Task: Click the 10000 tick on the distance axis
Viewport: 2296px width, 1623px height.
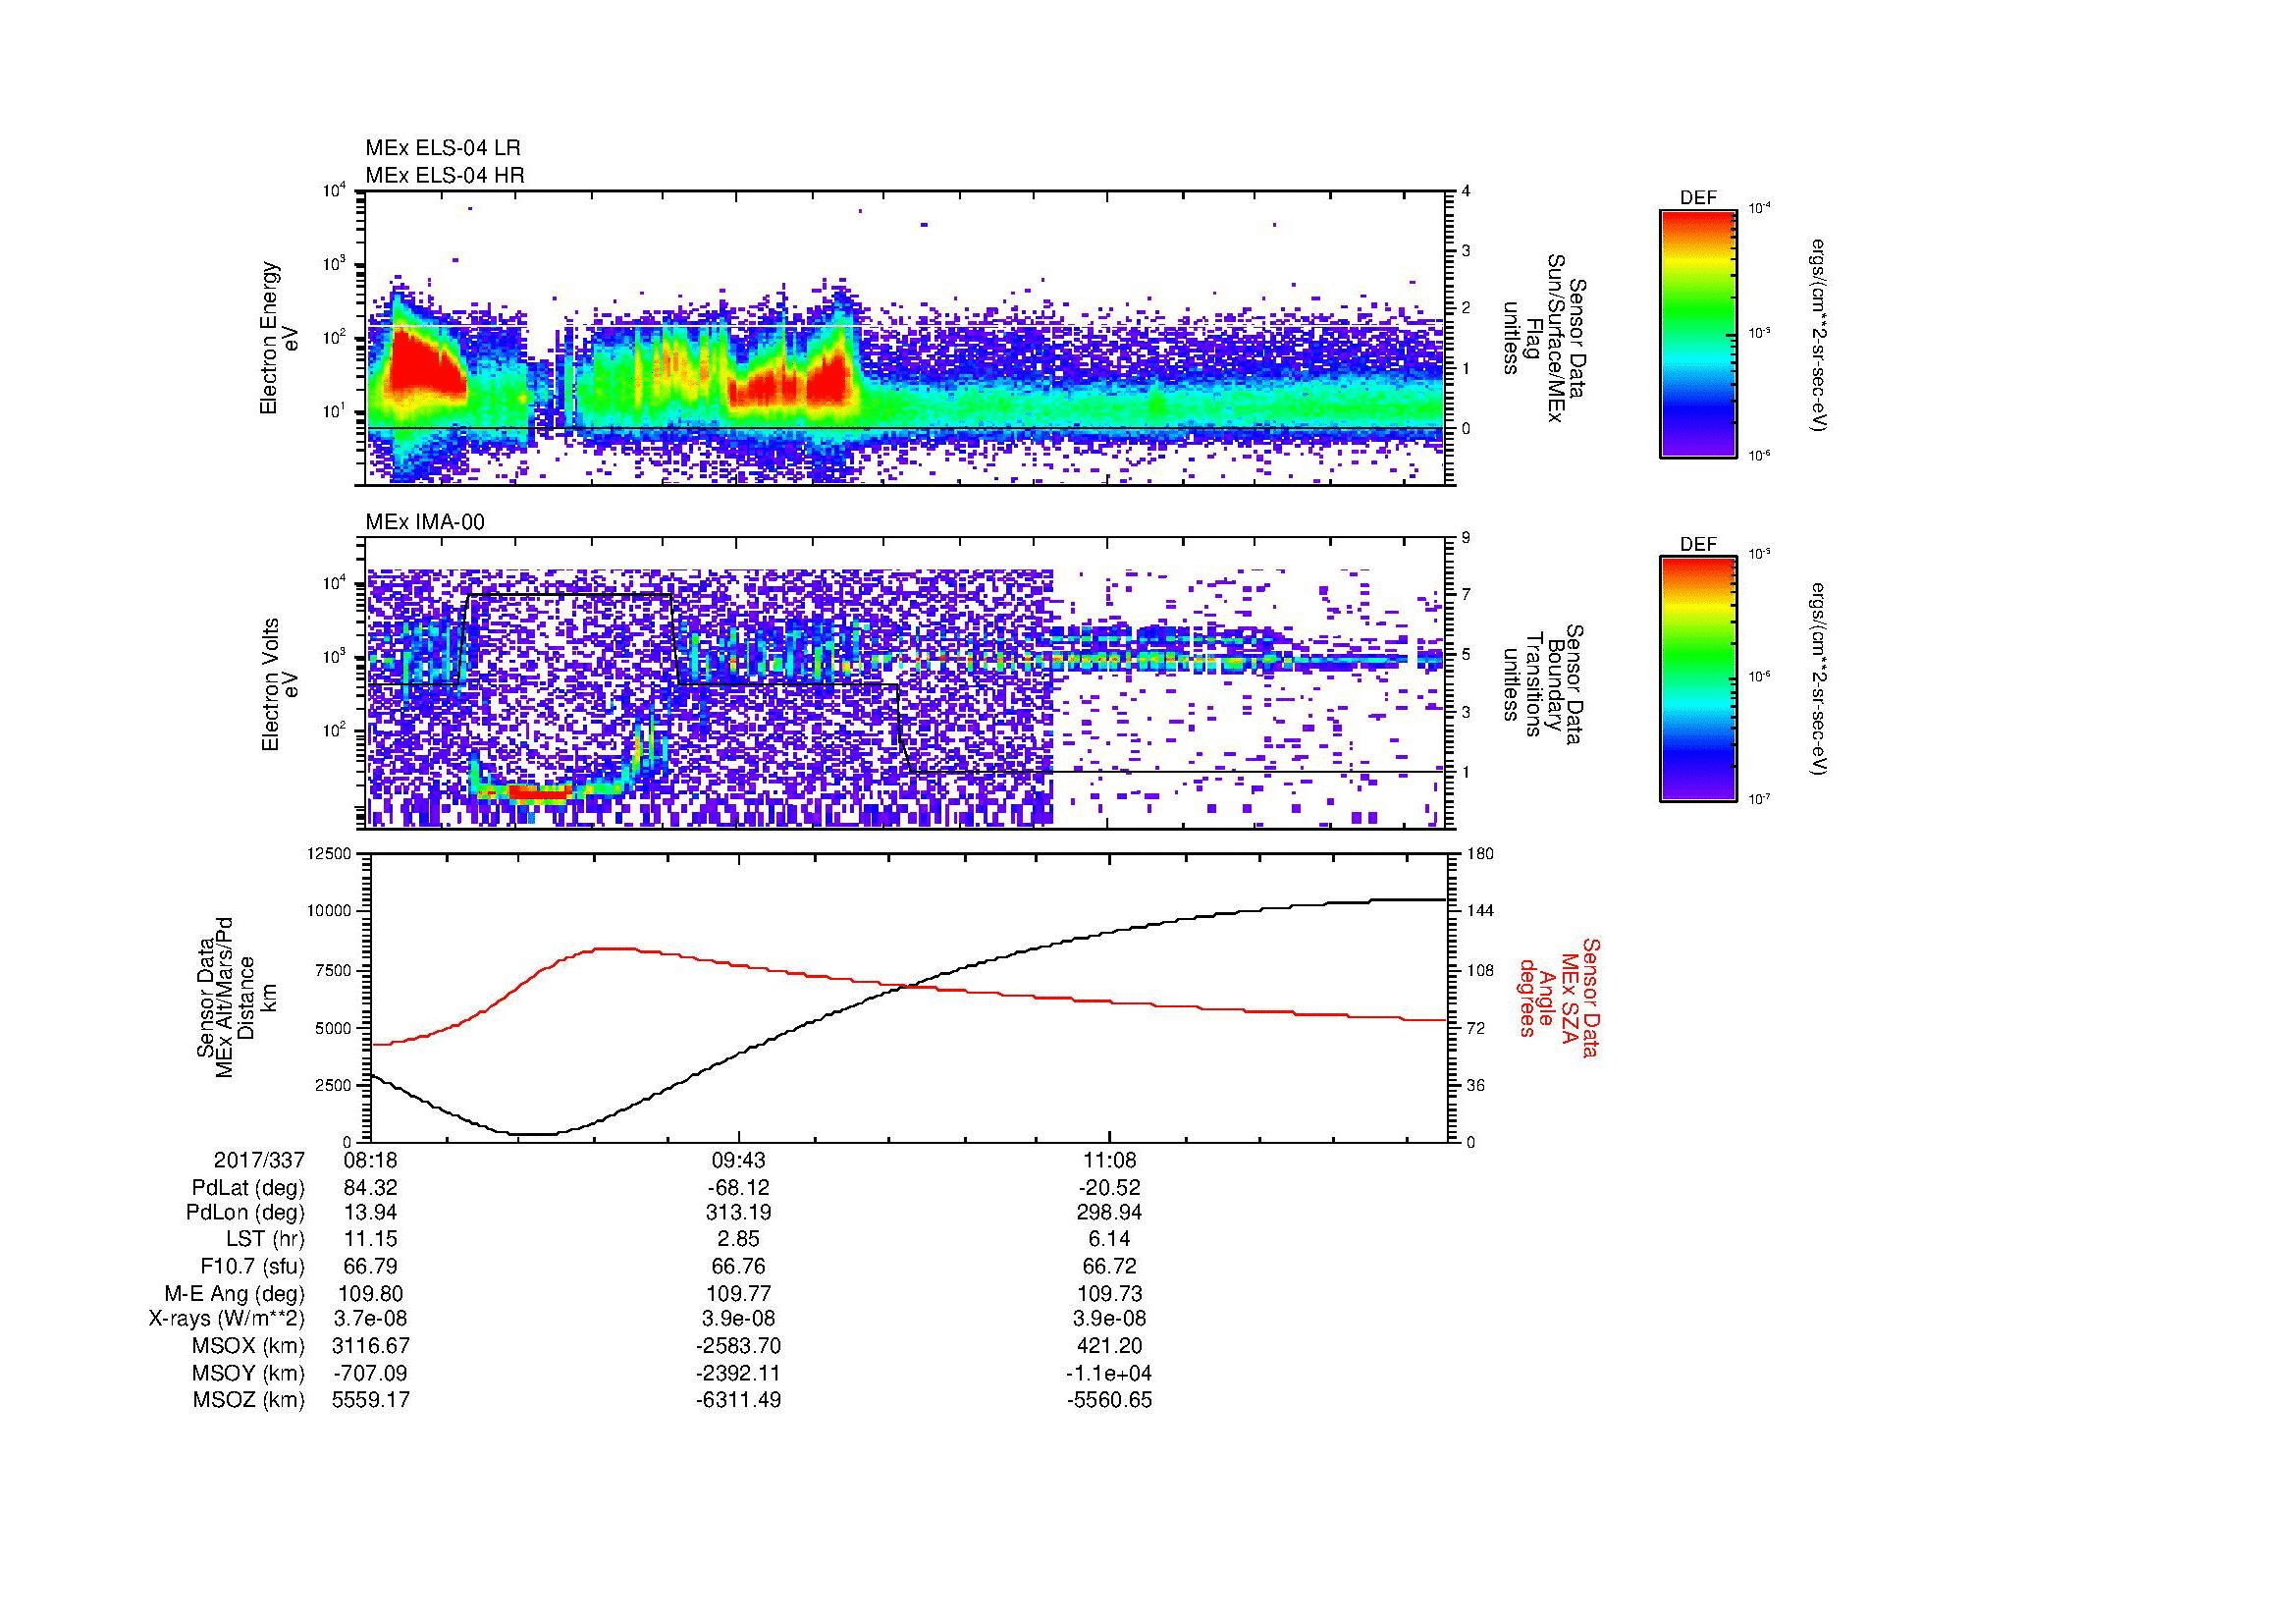Action: [331, 911]
